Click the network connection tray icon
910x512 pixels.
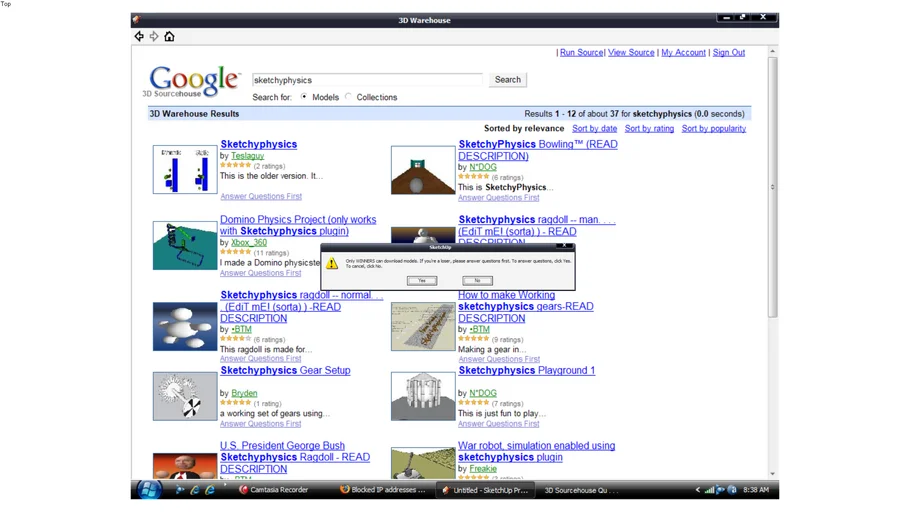point(720,490)
